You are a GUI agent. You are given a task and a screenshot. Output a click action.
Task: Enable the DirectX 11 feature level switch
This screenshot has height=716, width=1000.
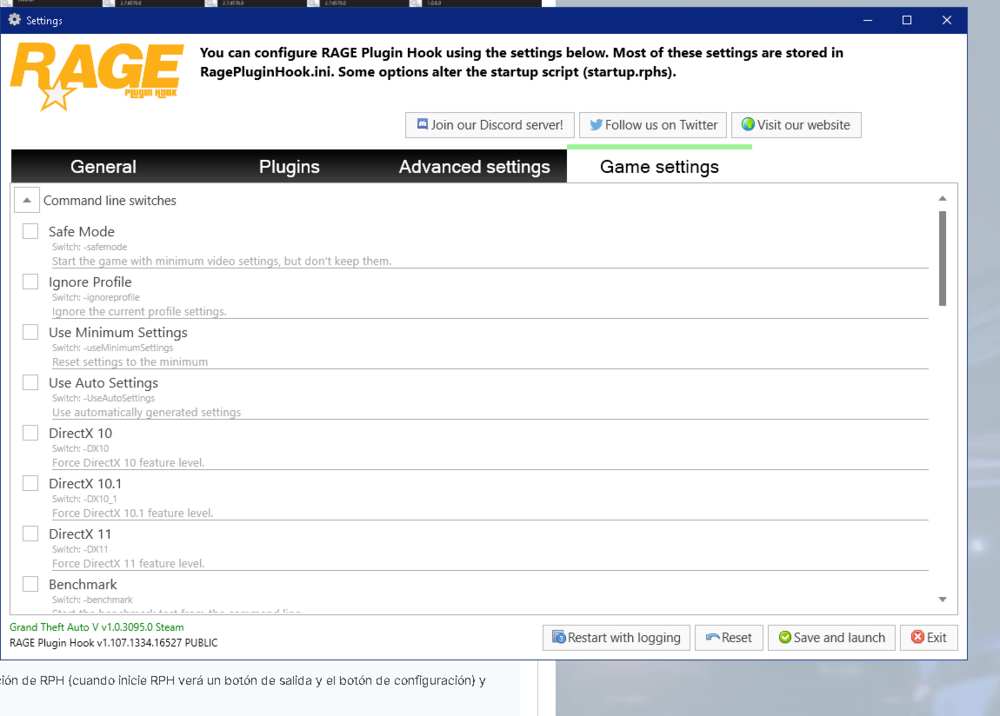coord(29,533)
